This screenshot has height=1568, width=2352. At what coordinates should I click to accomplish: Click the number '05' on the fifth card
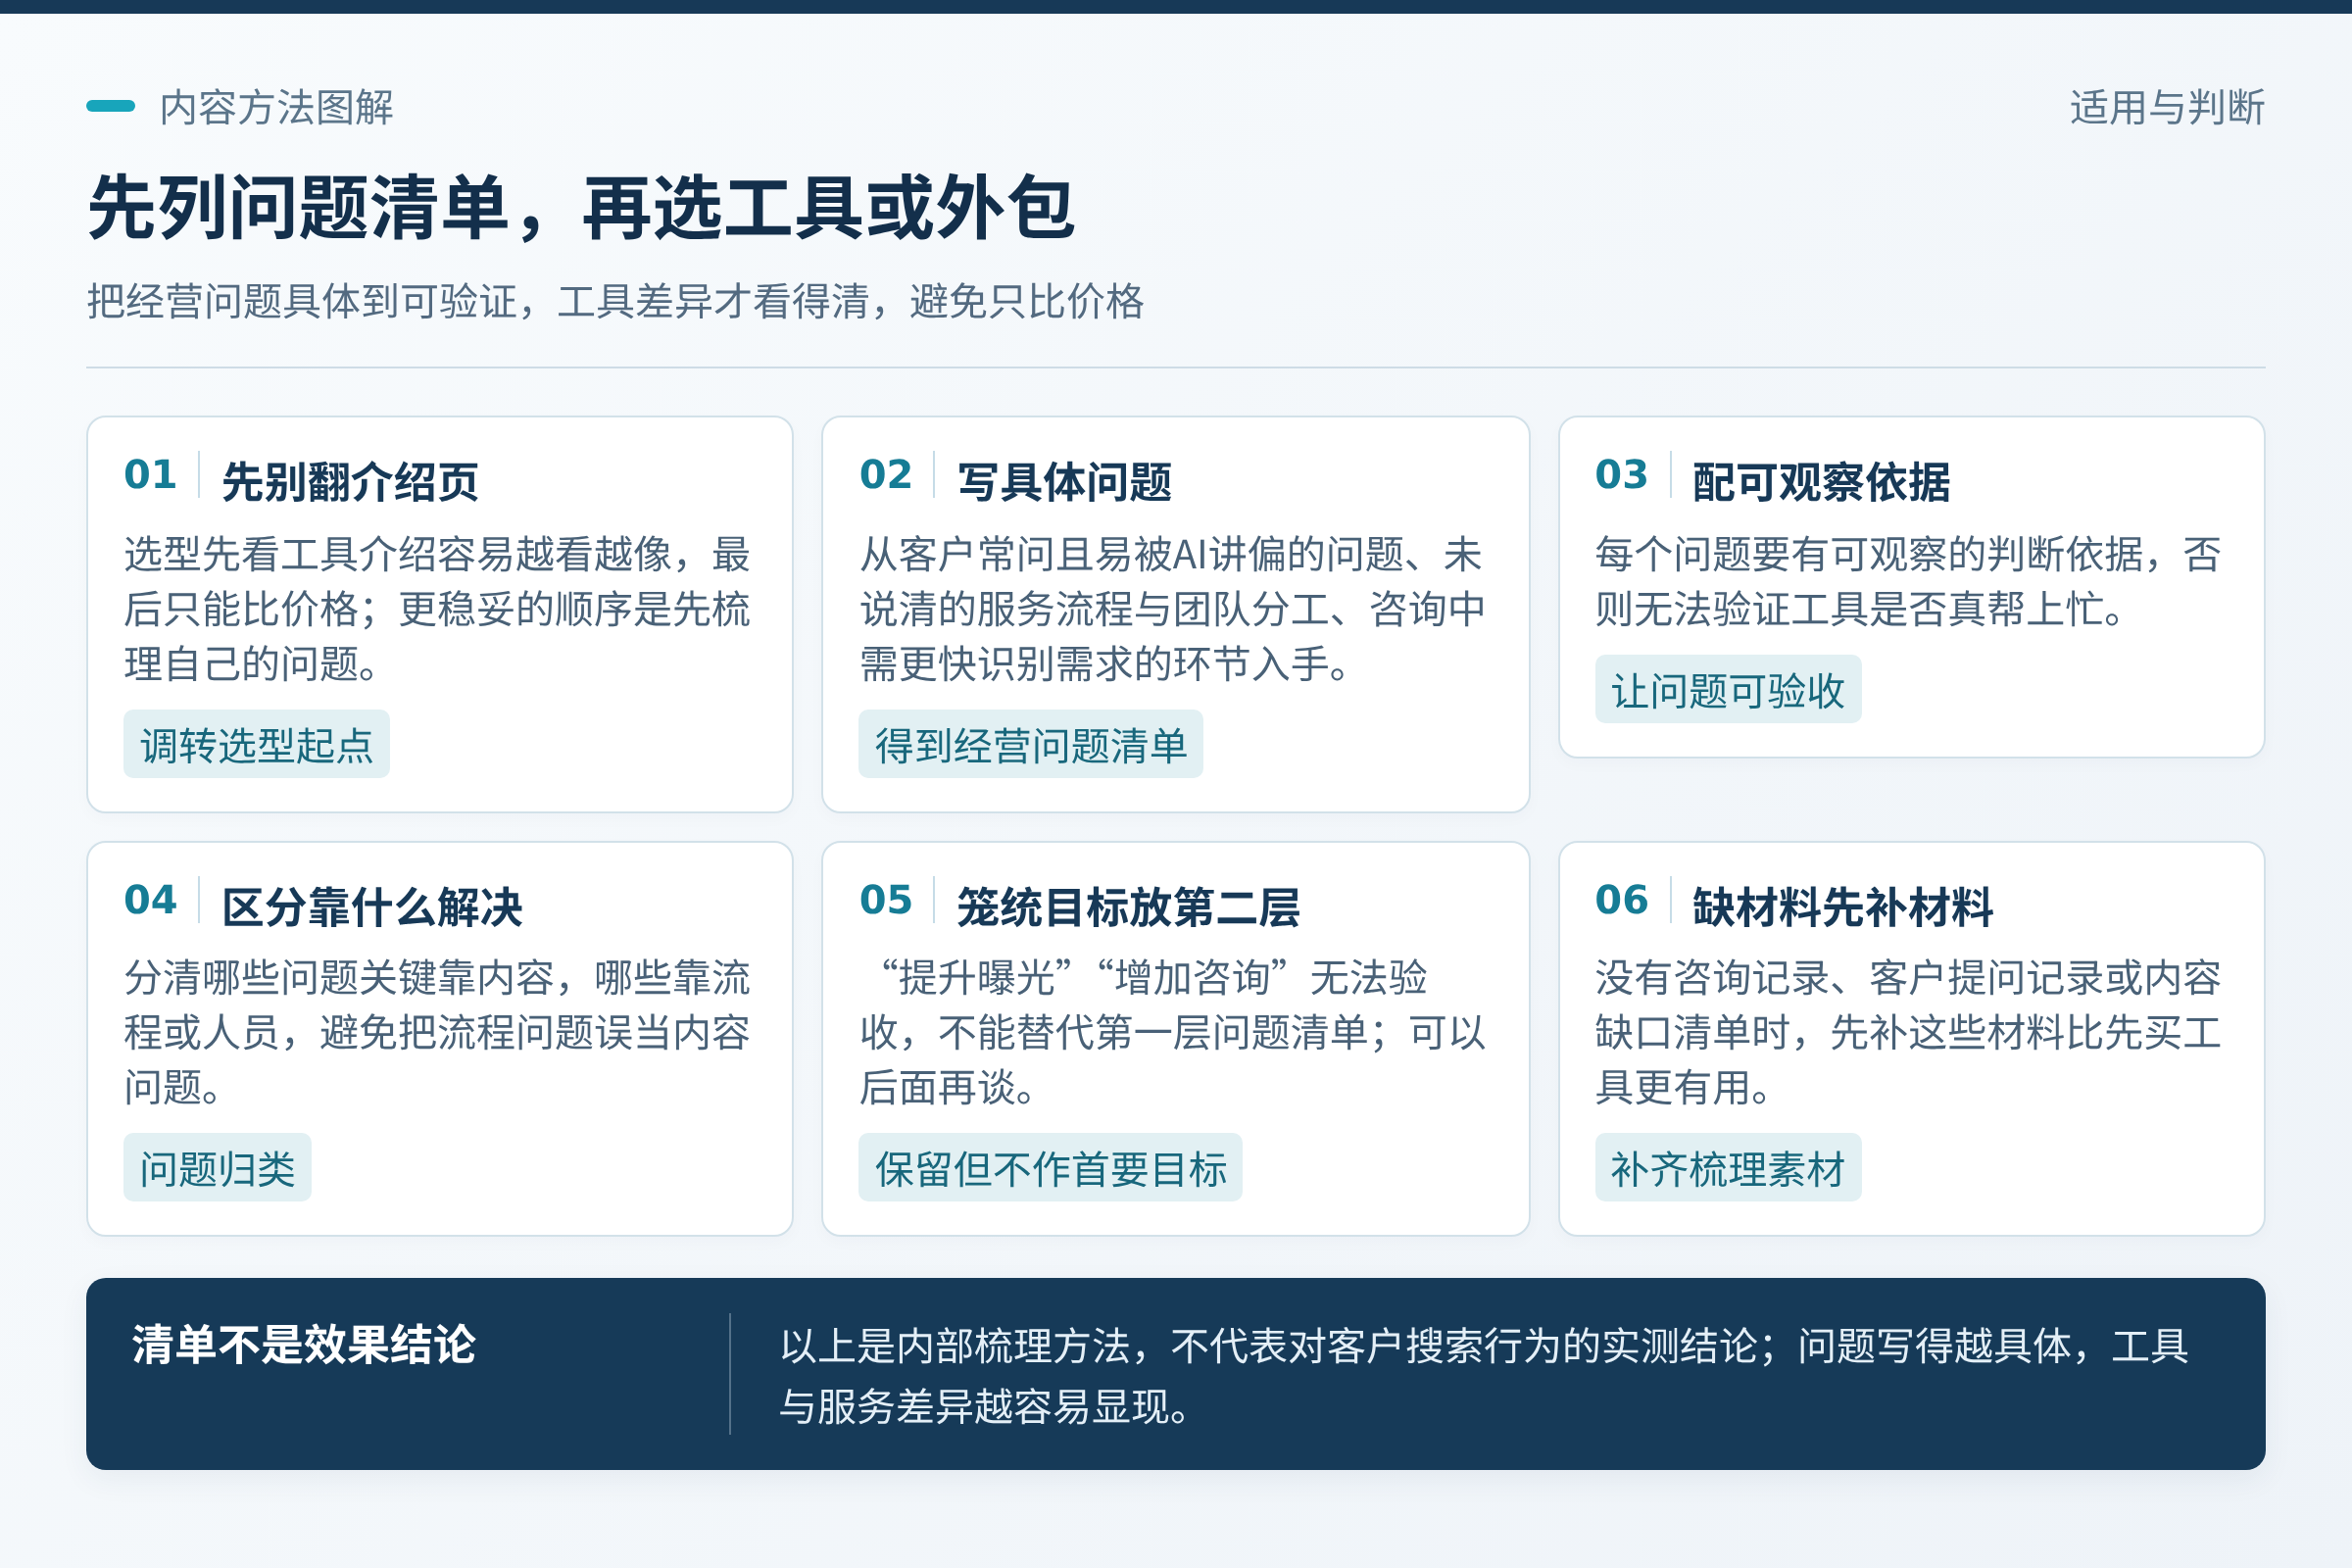click(886, 900)
